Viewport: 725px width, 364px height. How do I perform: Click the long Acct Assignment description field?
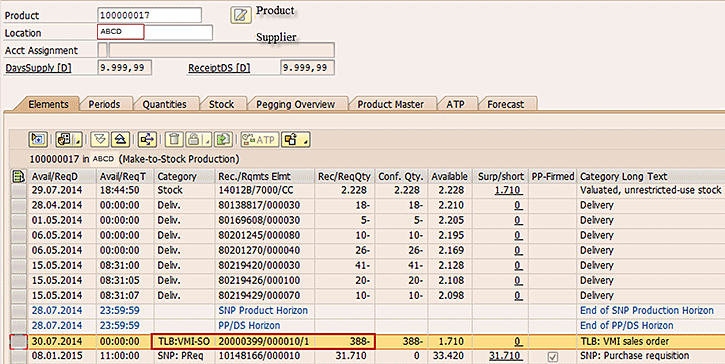[x=221, y=50]
